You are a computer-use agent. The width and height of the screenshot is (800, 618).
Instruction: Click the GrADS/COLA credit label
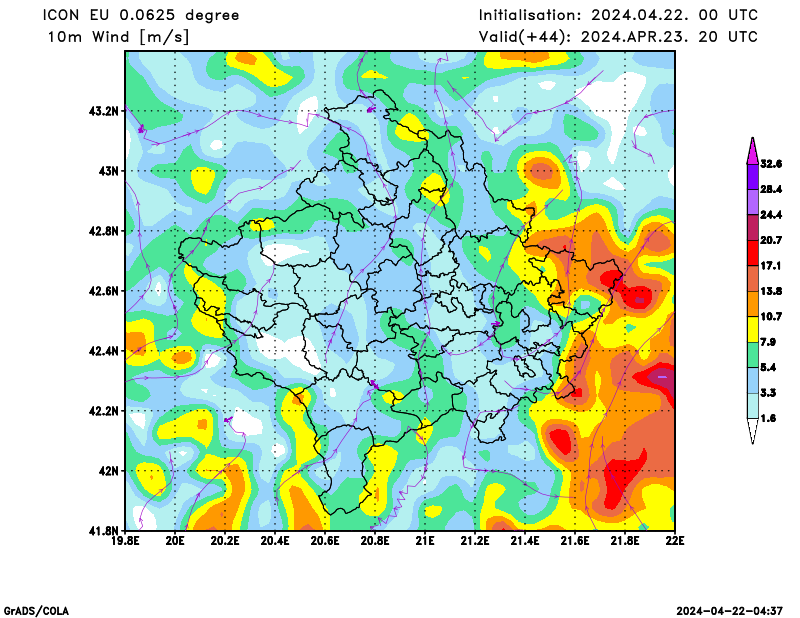tap(36, 611)
